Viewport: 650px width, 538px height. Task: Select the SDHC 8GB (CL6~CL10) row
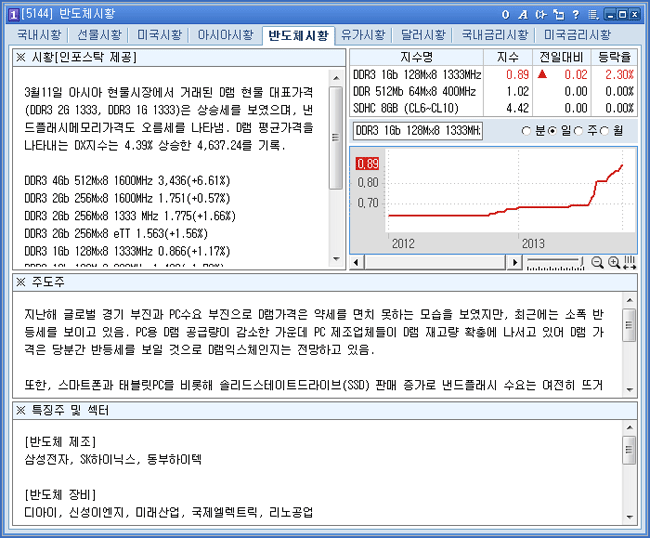(x=416, y=107)
